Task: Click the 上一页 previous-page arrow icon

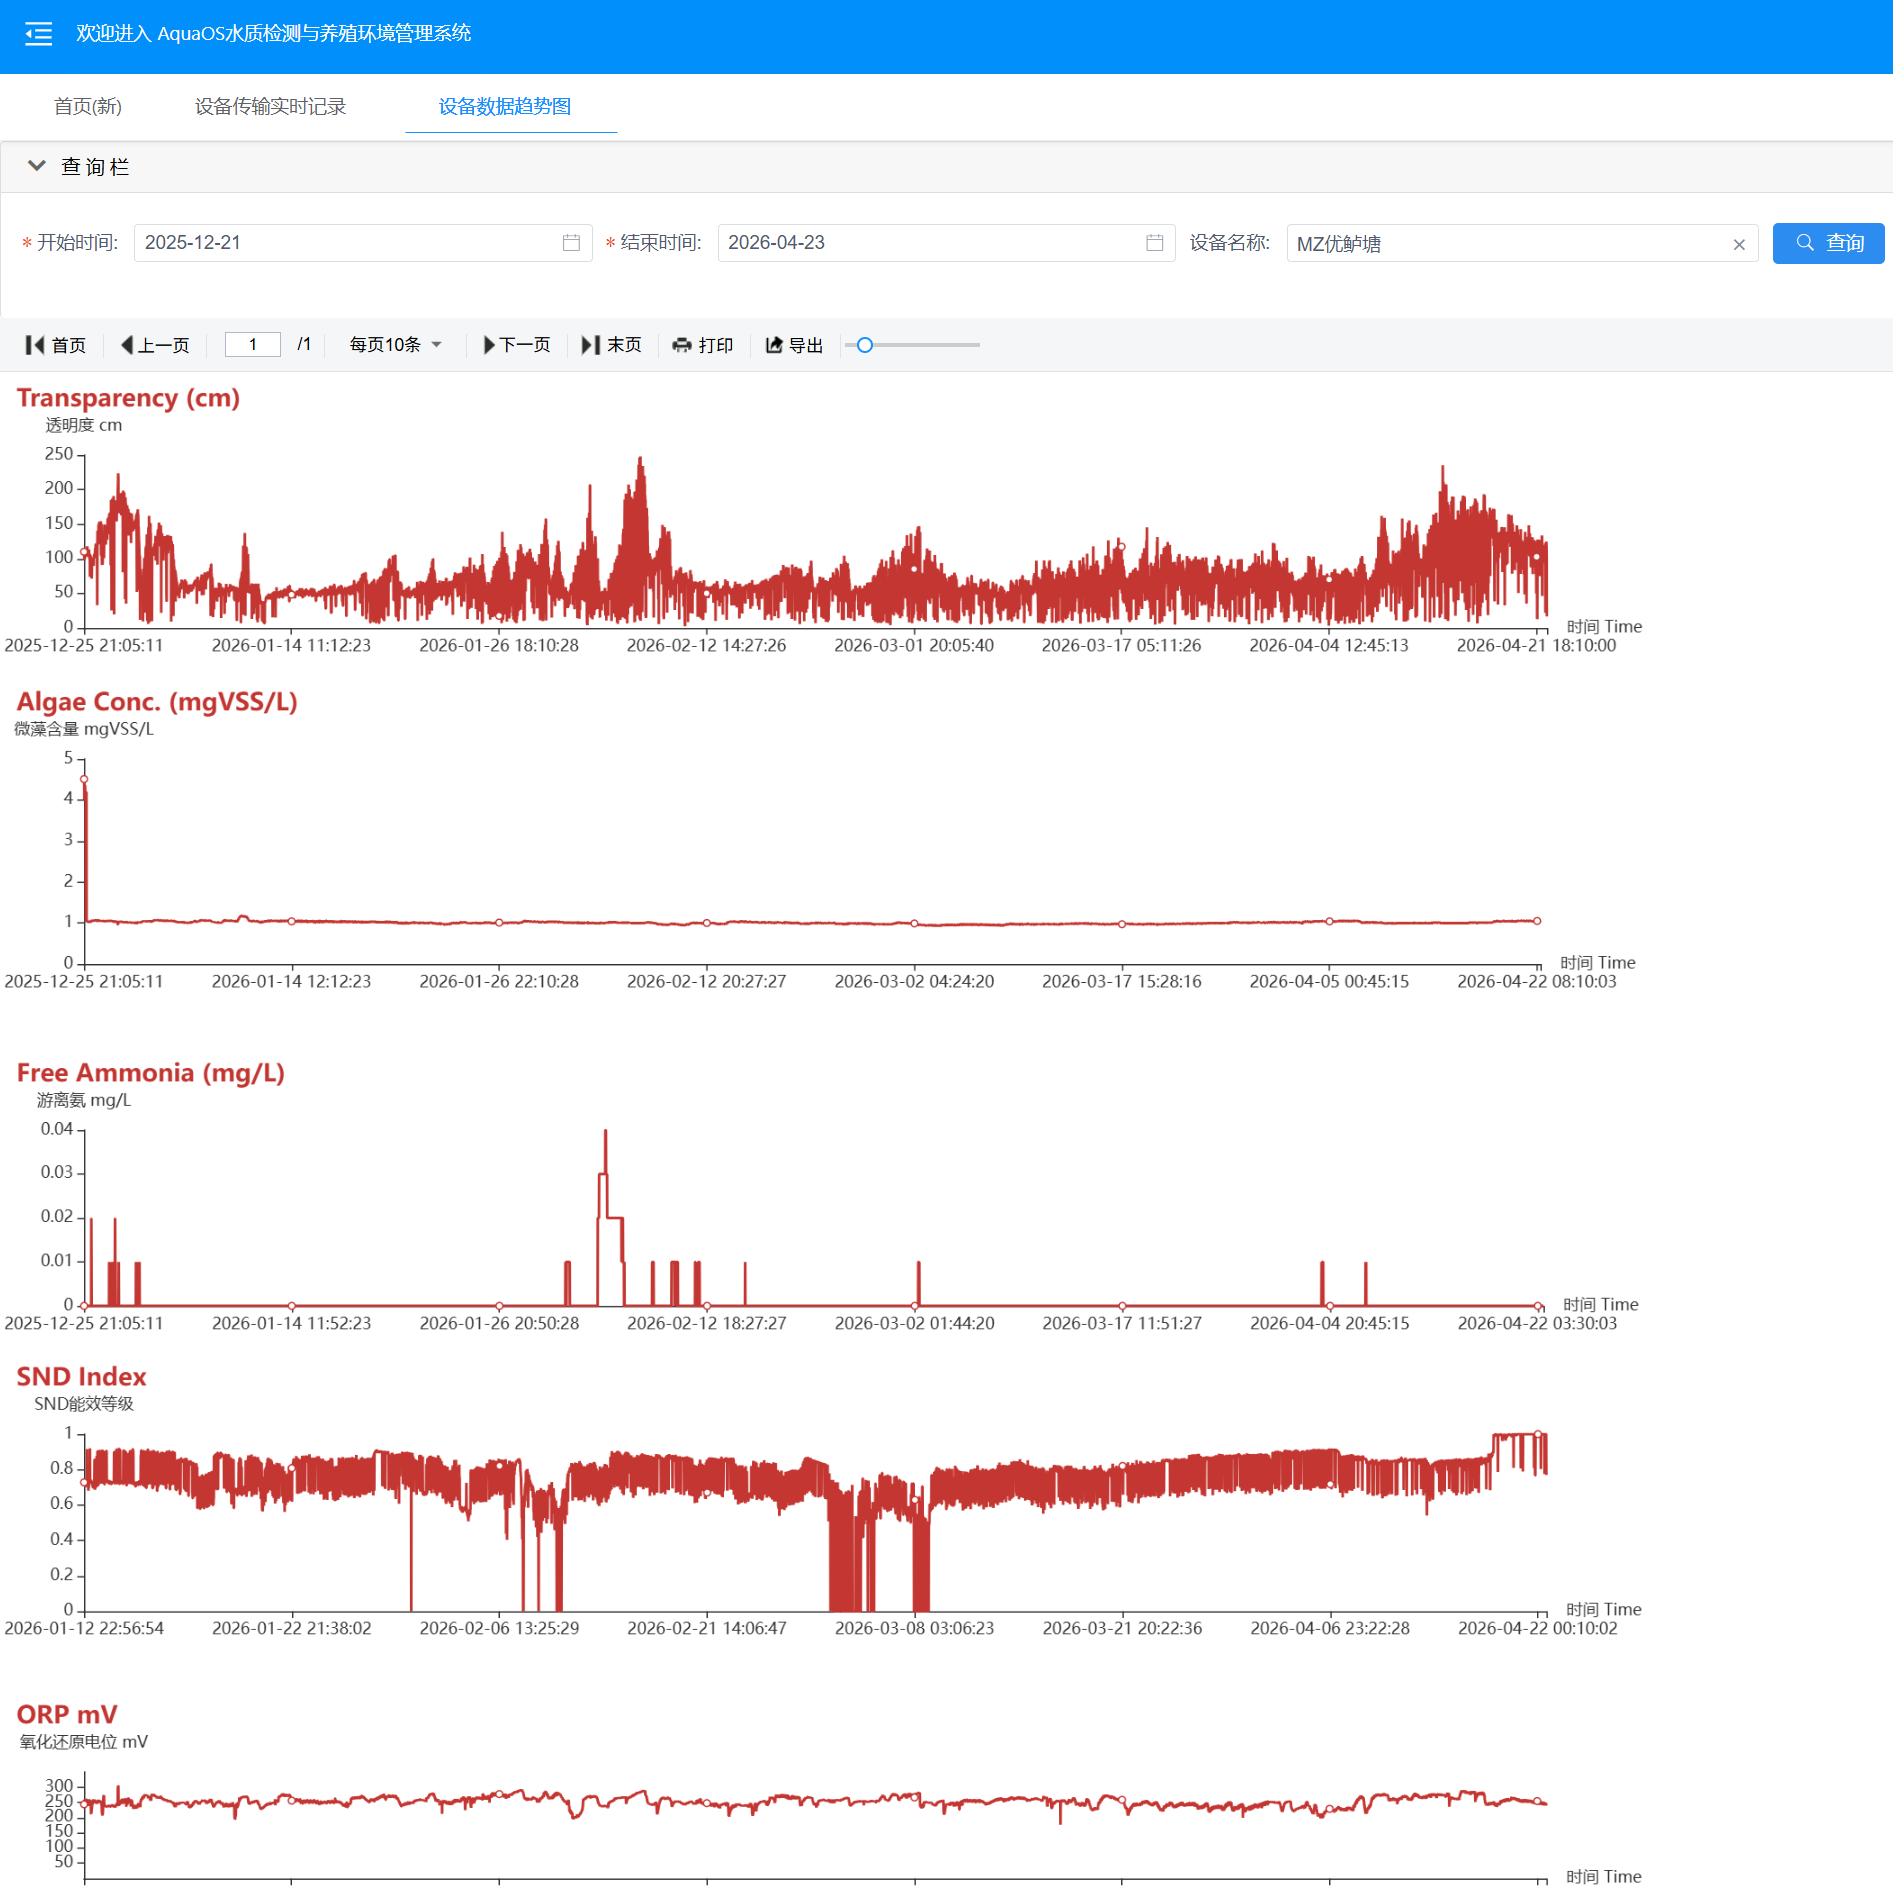Action: click(128, 344)
